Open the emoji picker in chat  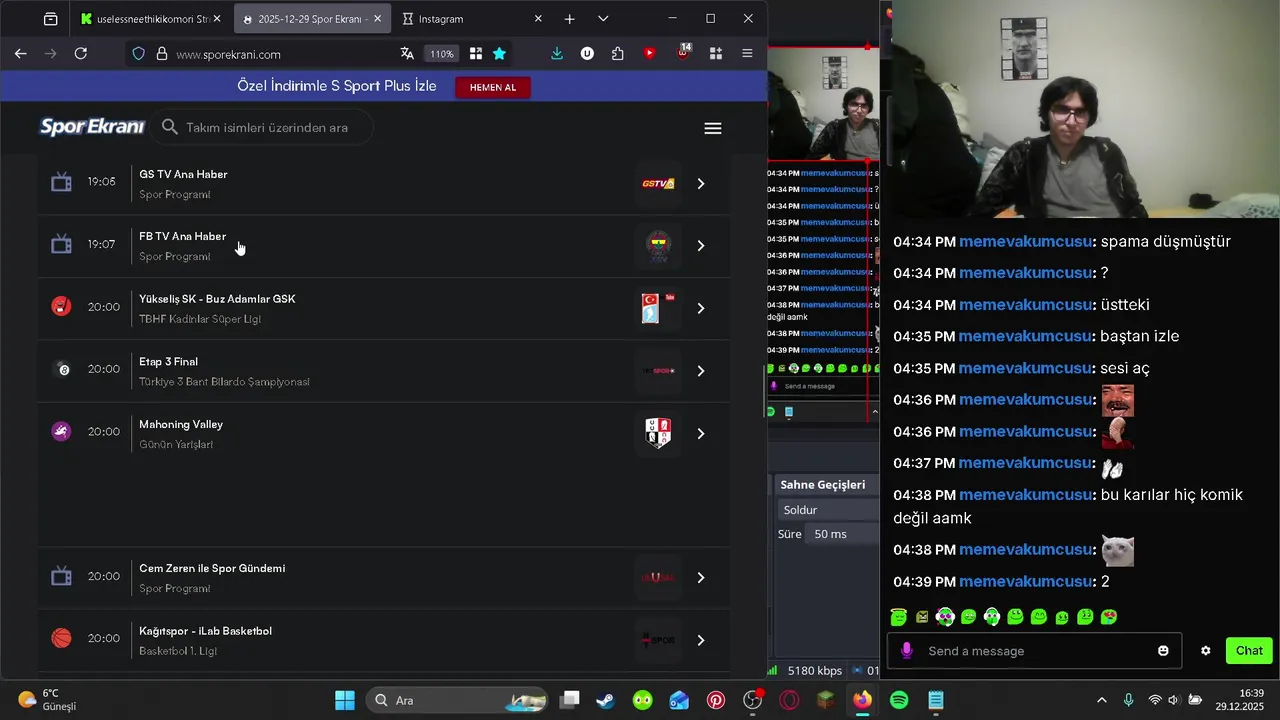tap(1163, 651)
